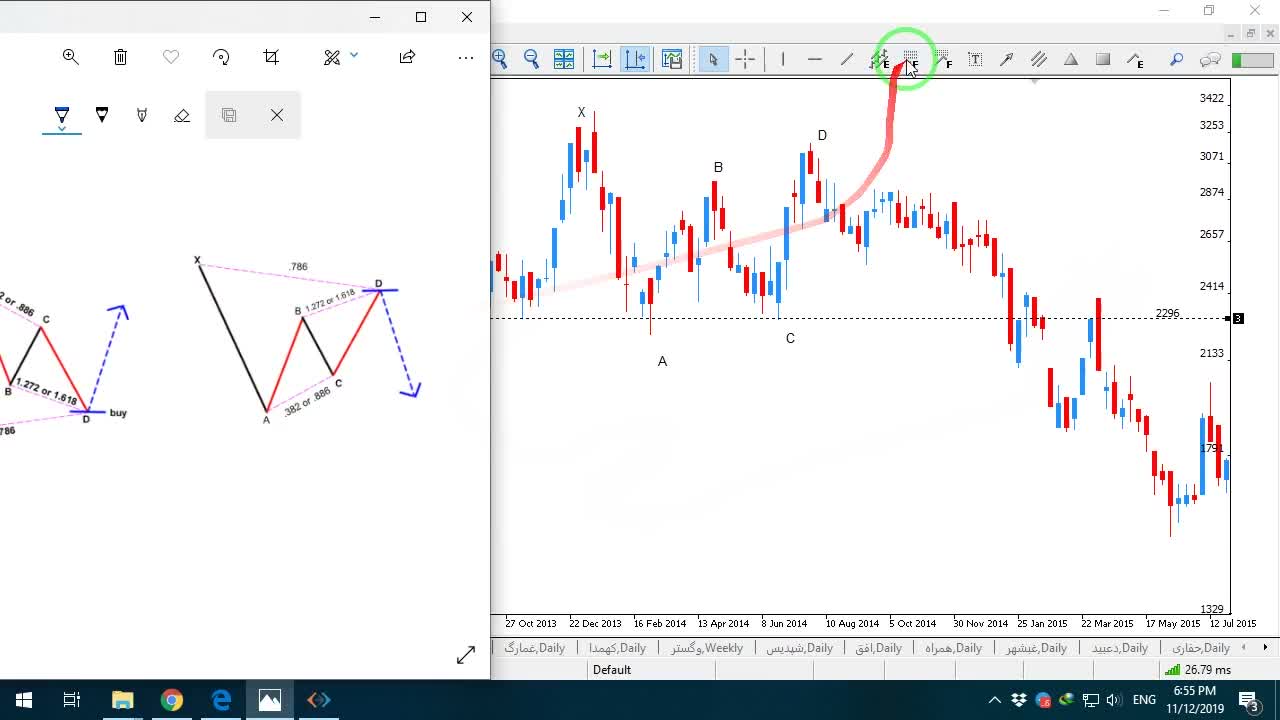
Task: Rotate the photo in Photos app
Action: pos(222,57)
